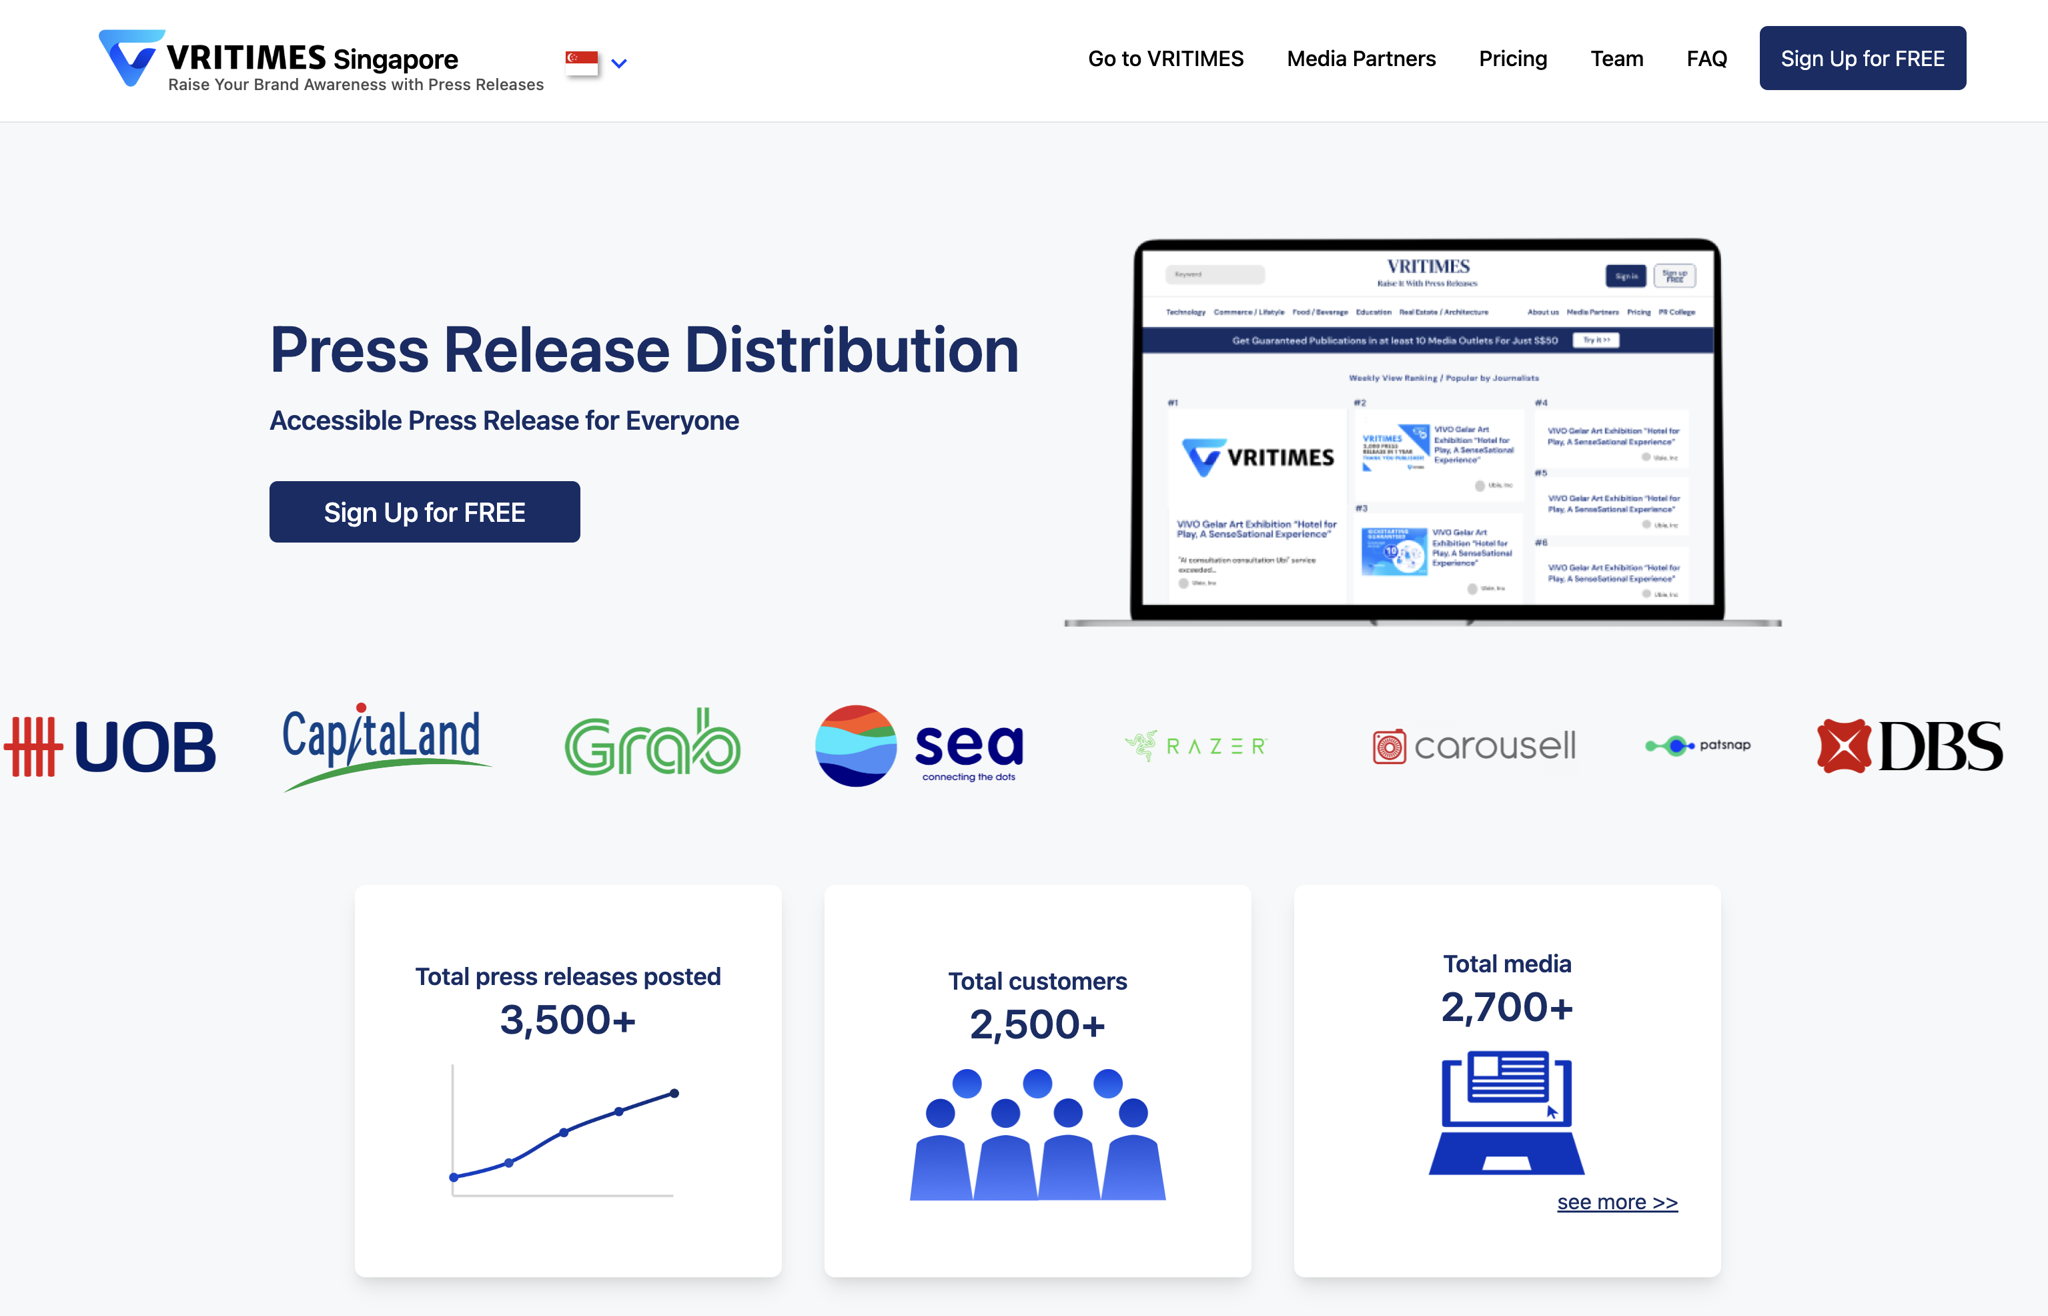Open the Team page
This screenshot has width=2048, height=1316.
point(1617,59)
